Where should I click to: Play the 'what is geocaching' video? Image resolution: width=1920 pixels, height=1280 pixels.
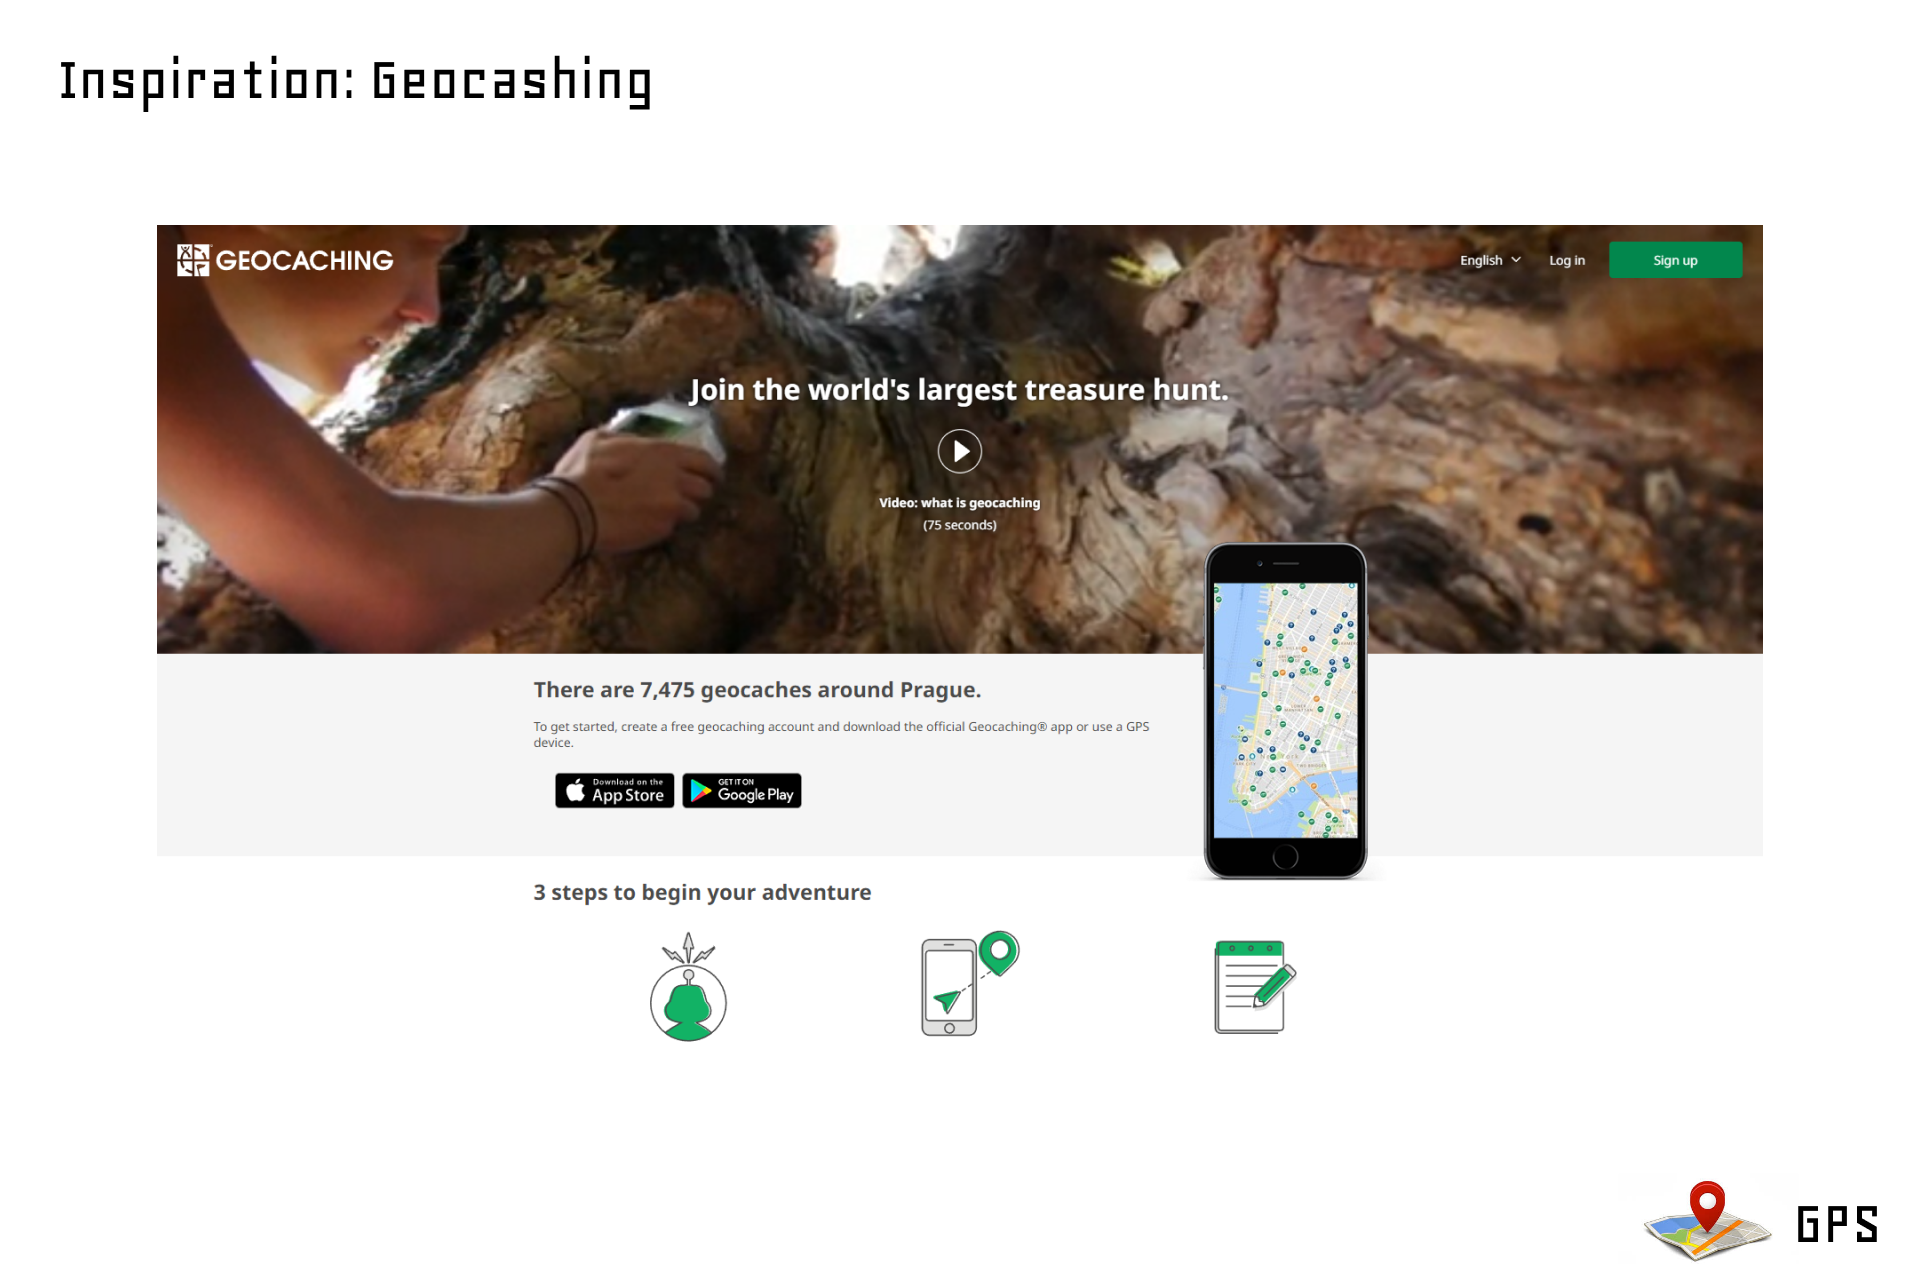pos(959,451)
